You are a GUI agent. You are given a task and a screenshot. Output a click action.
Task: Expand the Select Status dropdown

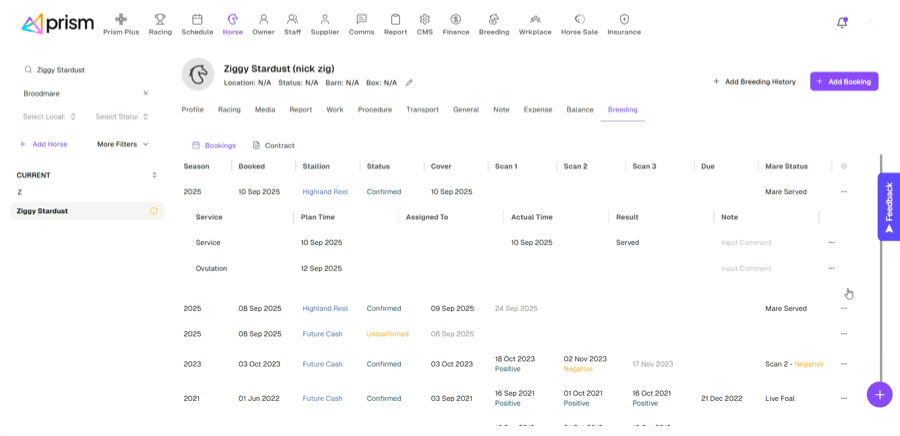coord(121,117)
